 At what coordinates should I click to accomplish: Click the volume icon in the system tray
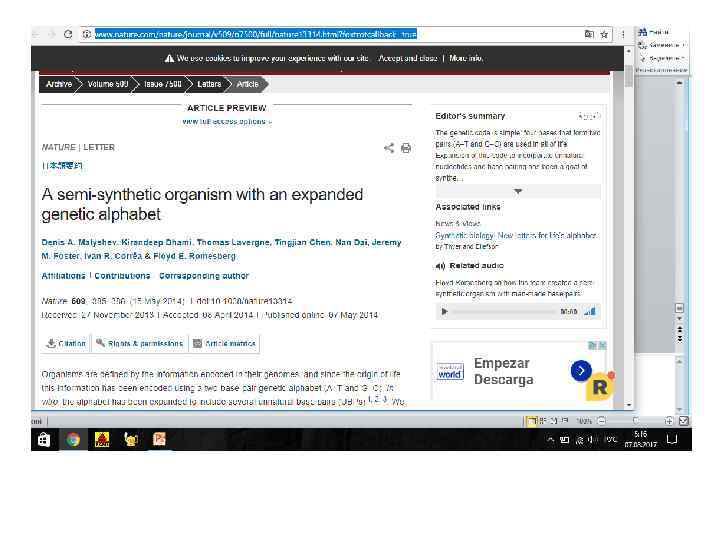(593, 440)
